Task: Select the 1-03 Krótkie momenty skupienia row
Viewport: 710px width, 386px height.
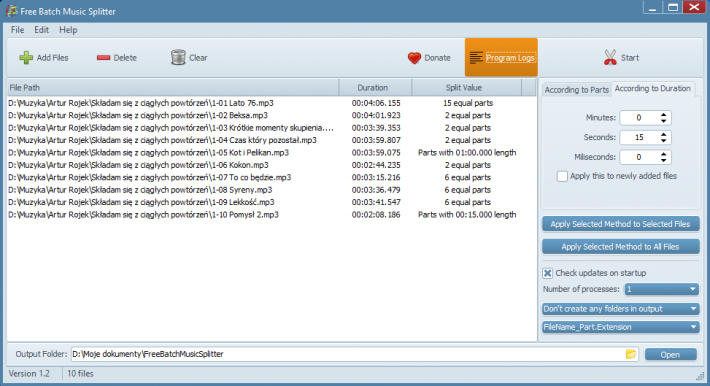Action: coord(271,128)
